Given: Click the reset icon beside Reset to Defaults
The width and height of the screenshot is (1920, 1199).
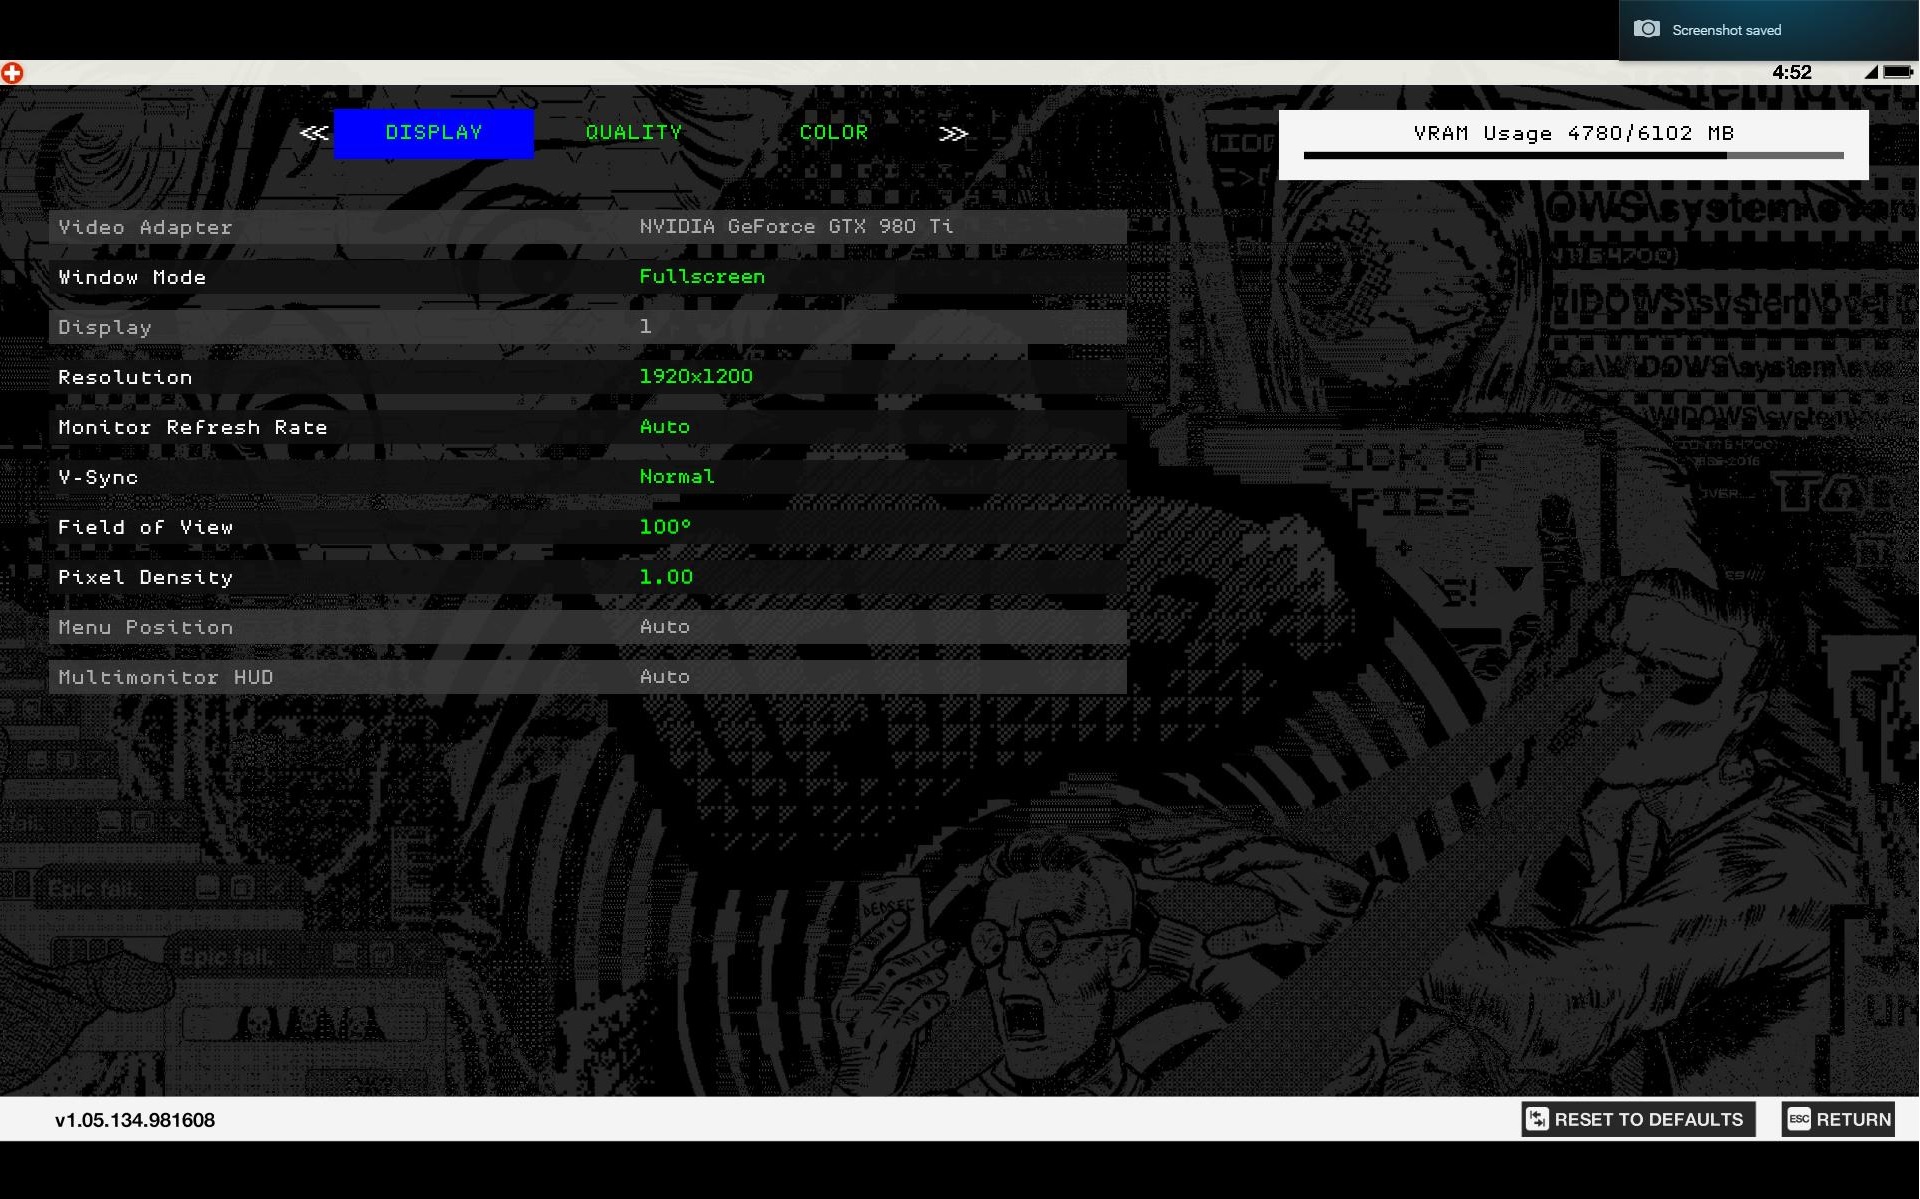Looking at the screenshot, I should tap(1537, 1119).
